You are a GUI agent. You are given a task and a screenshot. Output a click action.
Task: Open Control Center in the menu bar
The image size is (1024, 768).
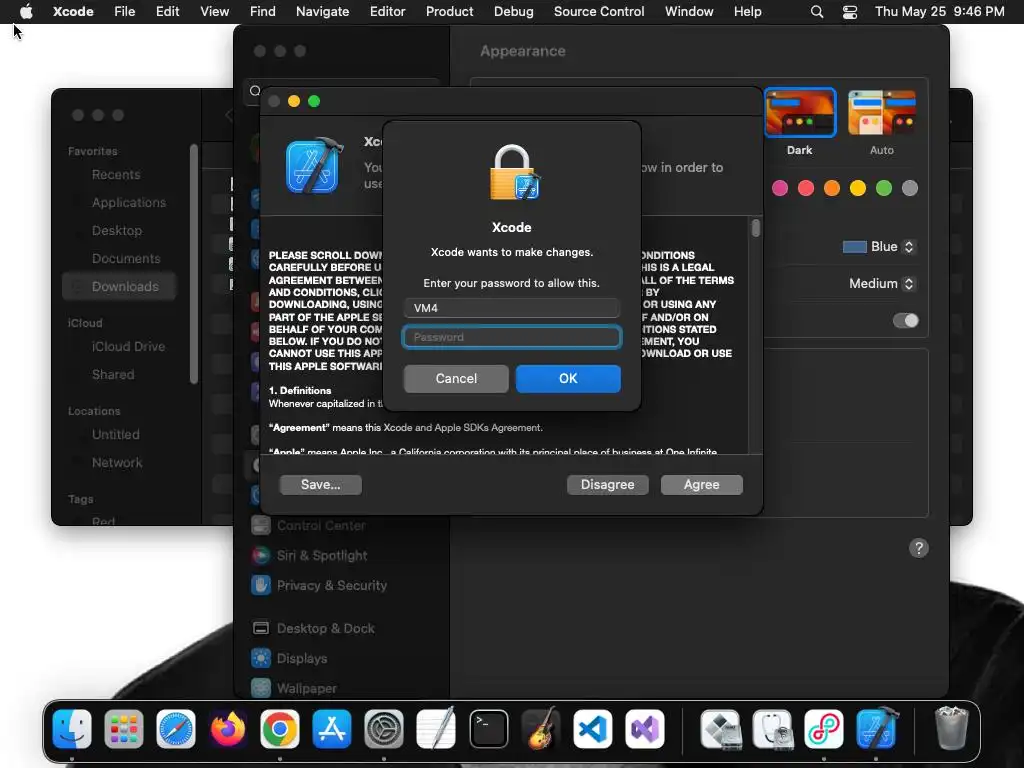850,11
